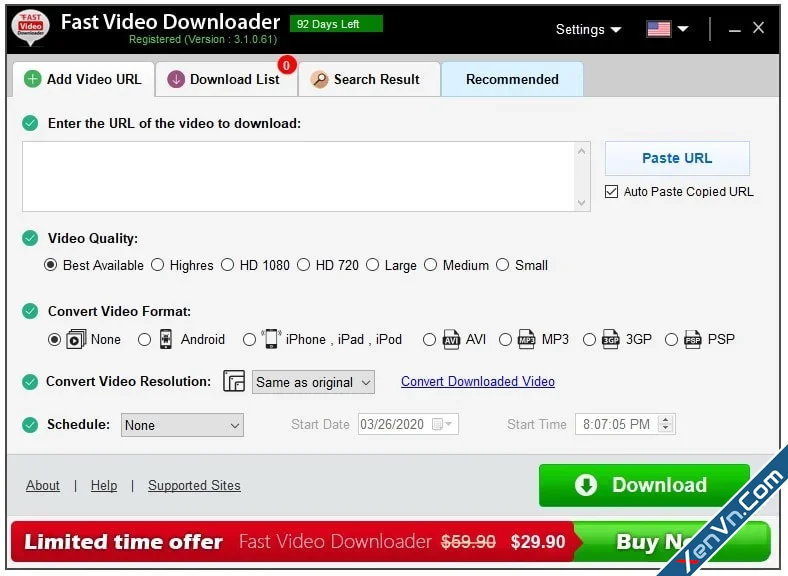Switch to the Add Video URL tab
The height and width of the screenshot is (576, 788).
[83, 79]
